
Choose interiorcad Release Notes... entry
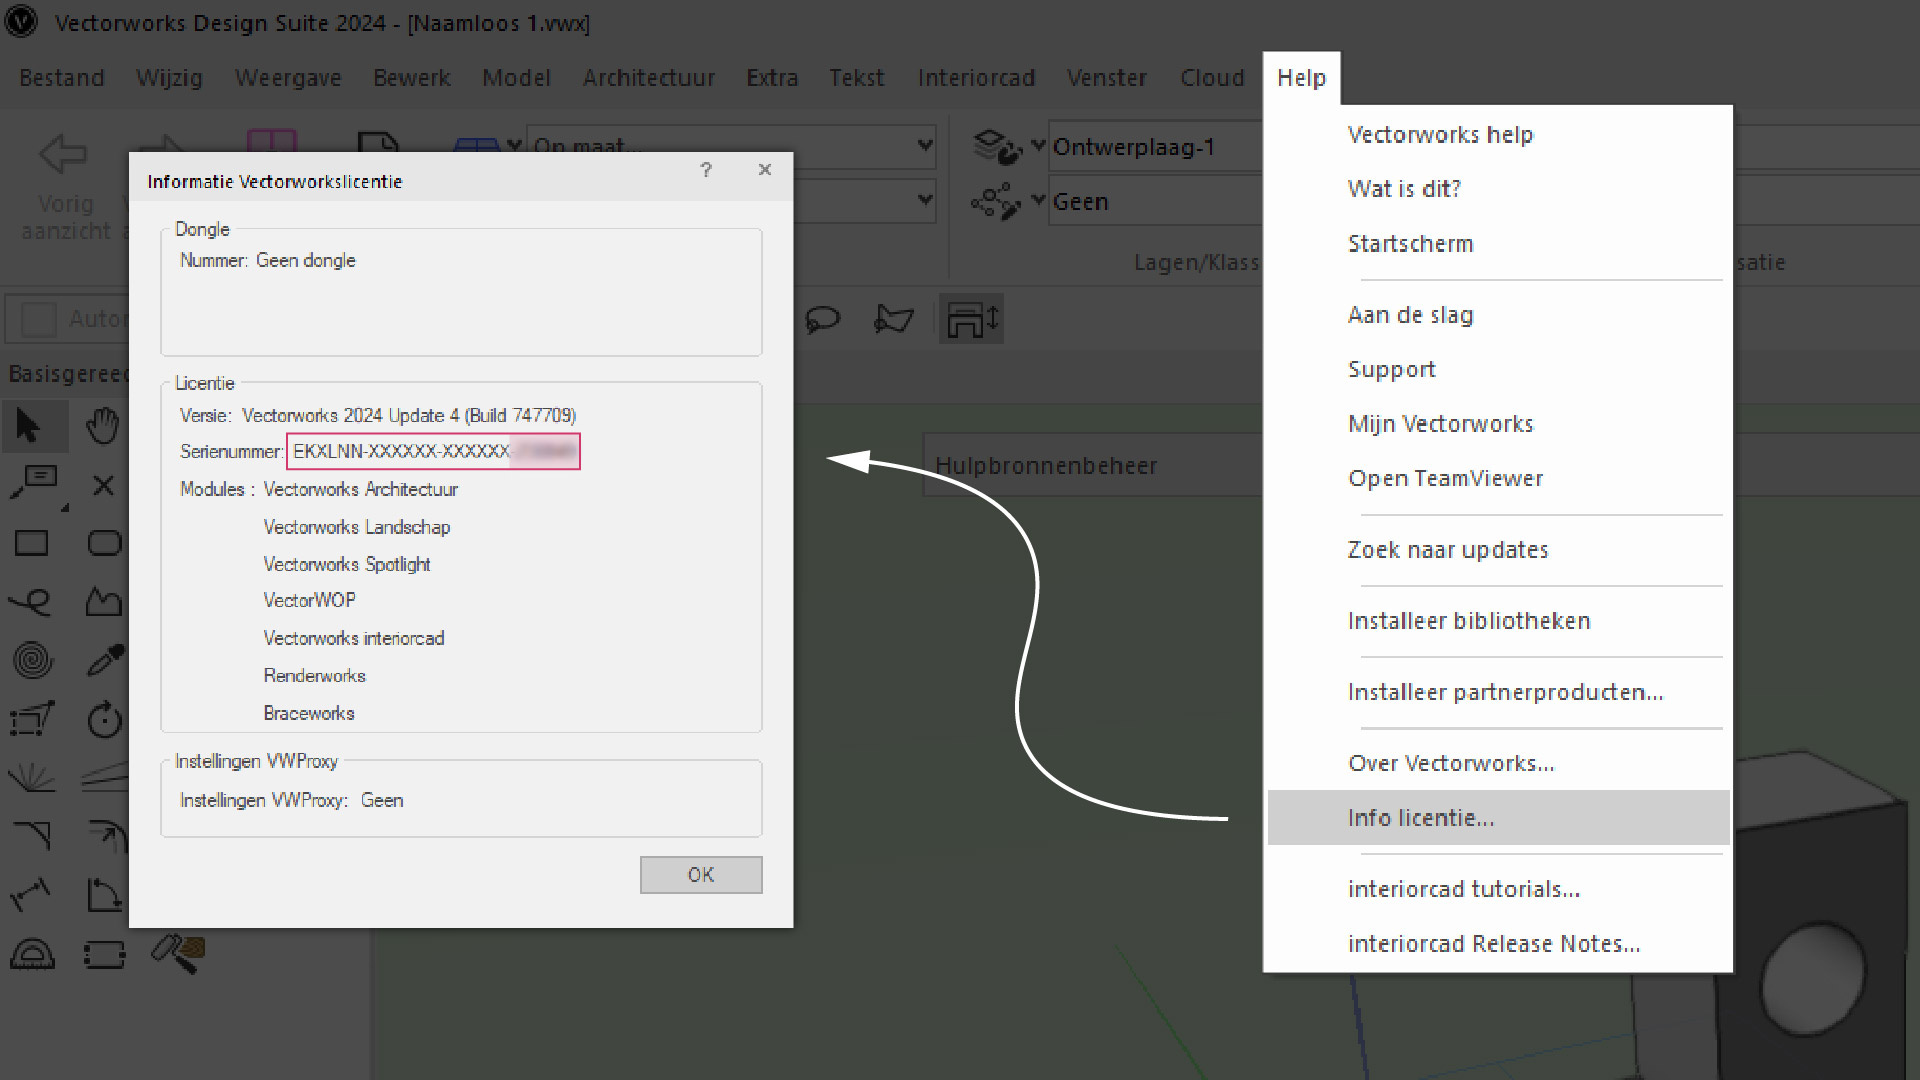coord(1498,944)
